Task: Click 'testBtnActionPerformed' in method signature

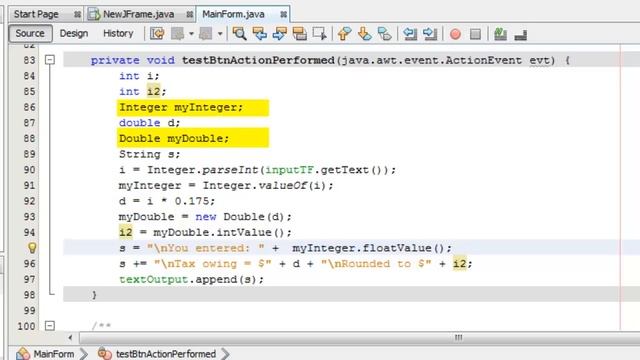Action: coord(258,60)
